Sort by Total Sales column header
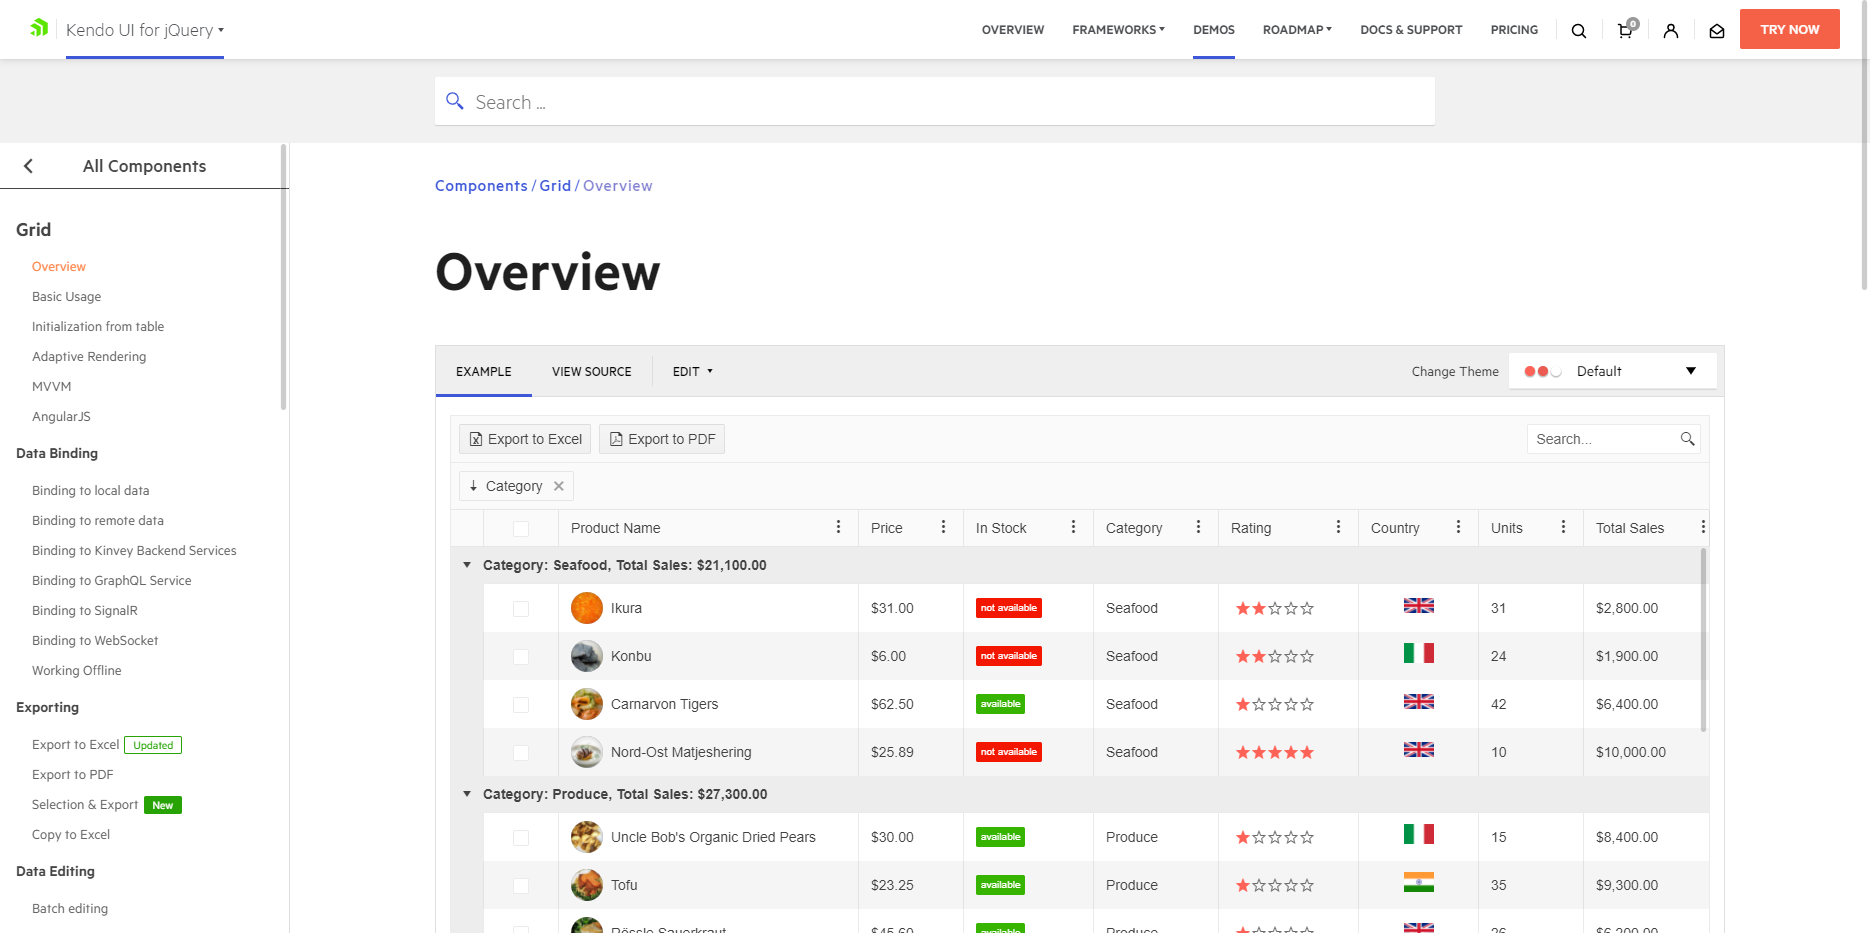The height and width of the screenshot is (933, 1870). click(x=1630, y=528)
